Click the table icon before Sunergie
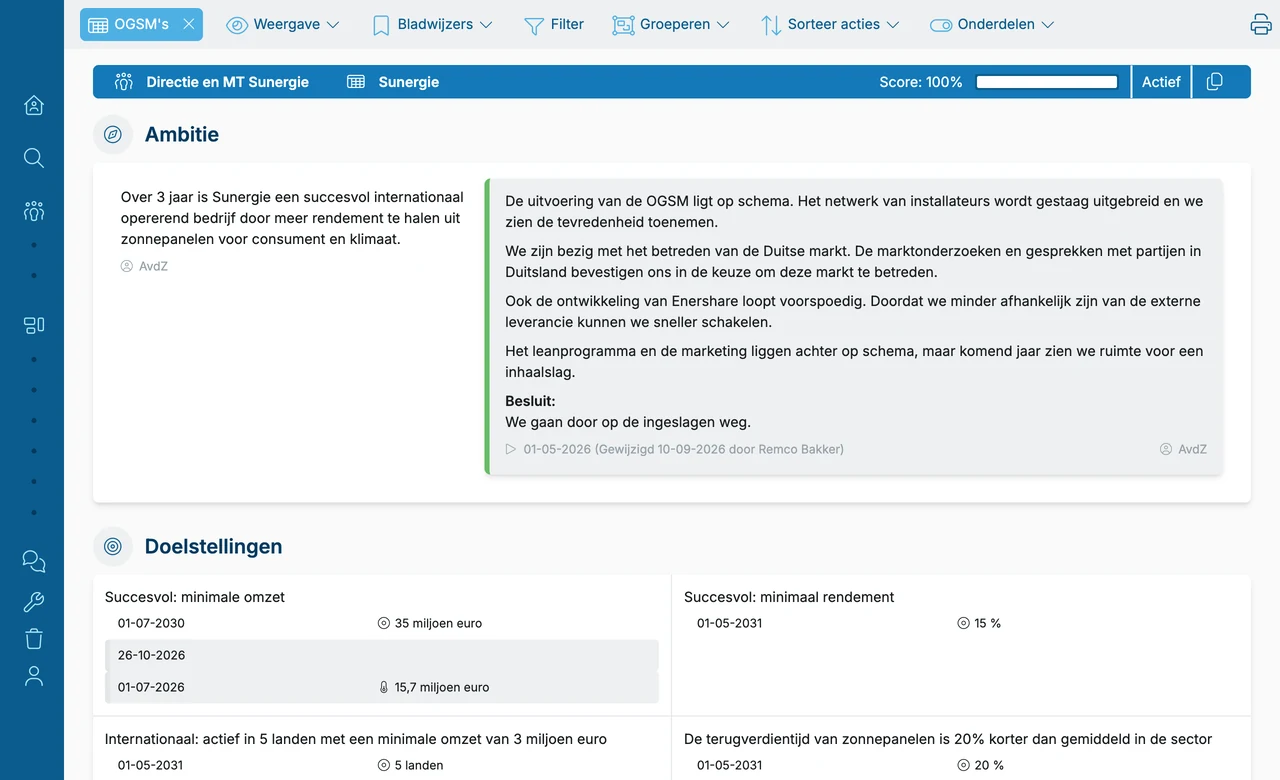1280x780 pixels. point(356,82)
